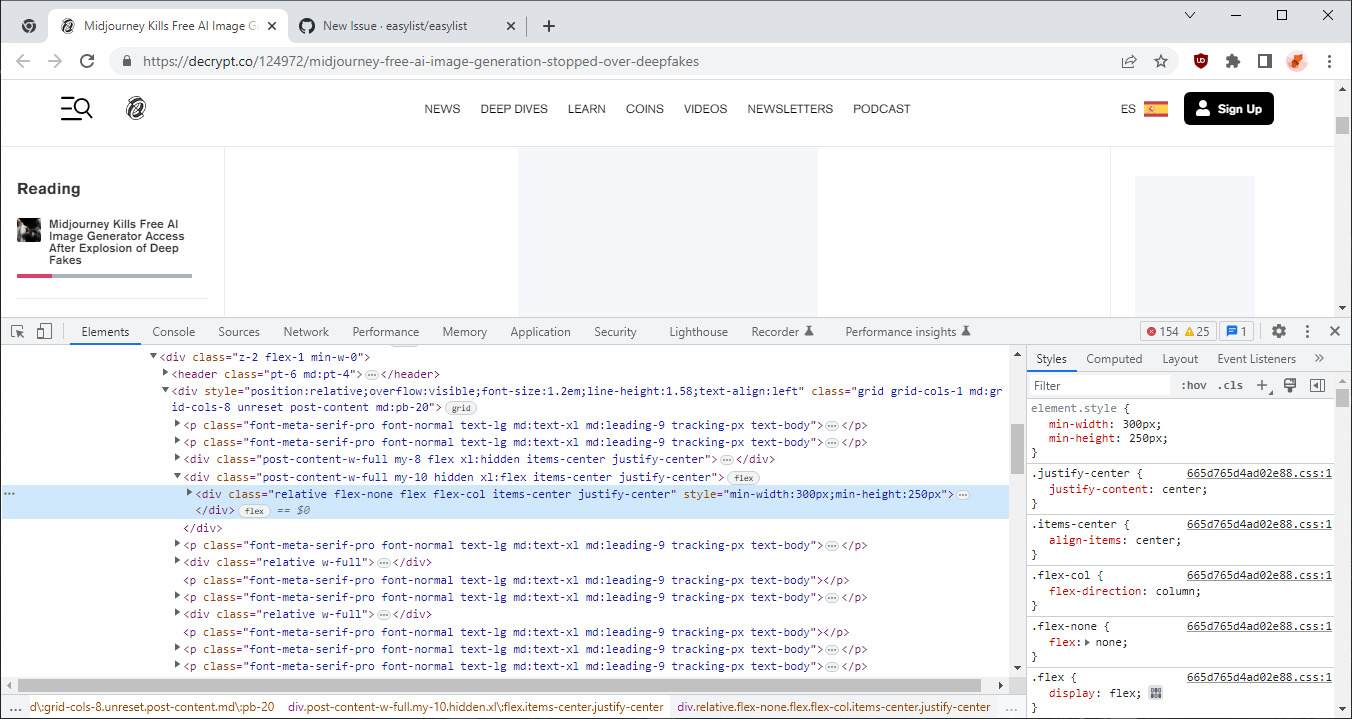Toggle the .cls element classes pane
The image size is (1352, 719).
pos(1230,385)
